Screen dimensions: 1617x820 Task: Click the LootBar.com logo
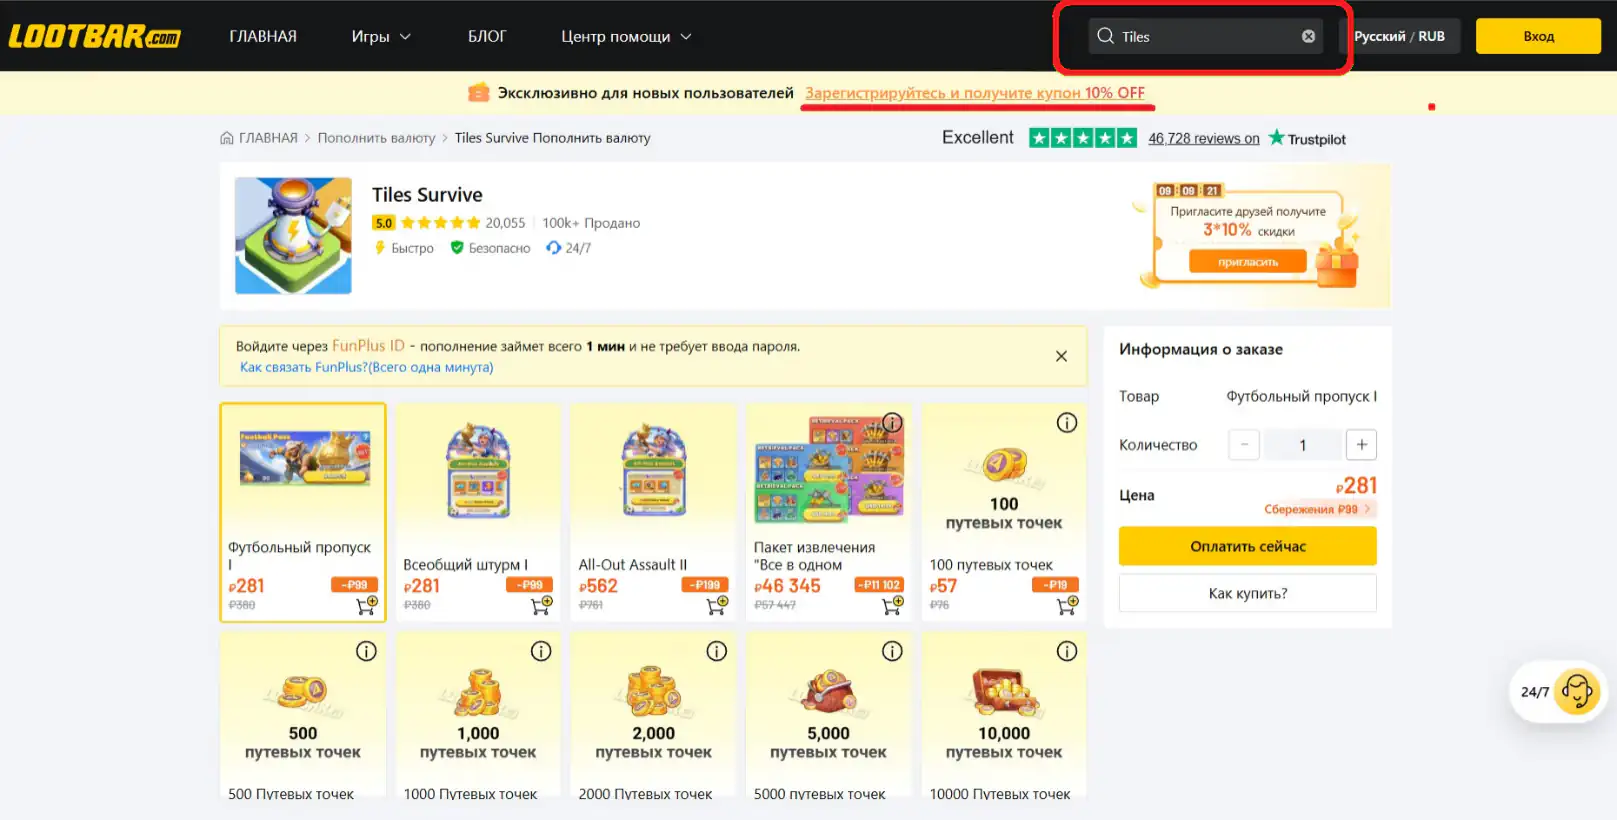pos(95,37)
